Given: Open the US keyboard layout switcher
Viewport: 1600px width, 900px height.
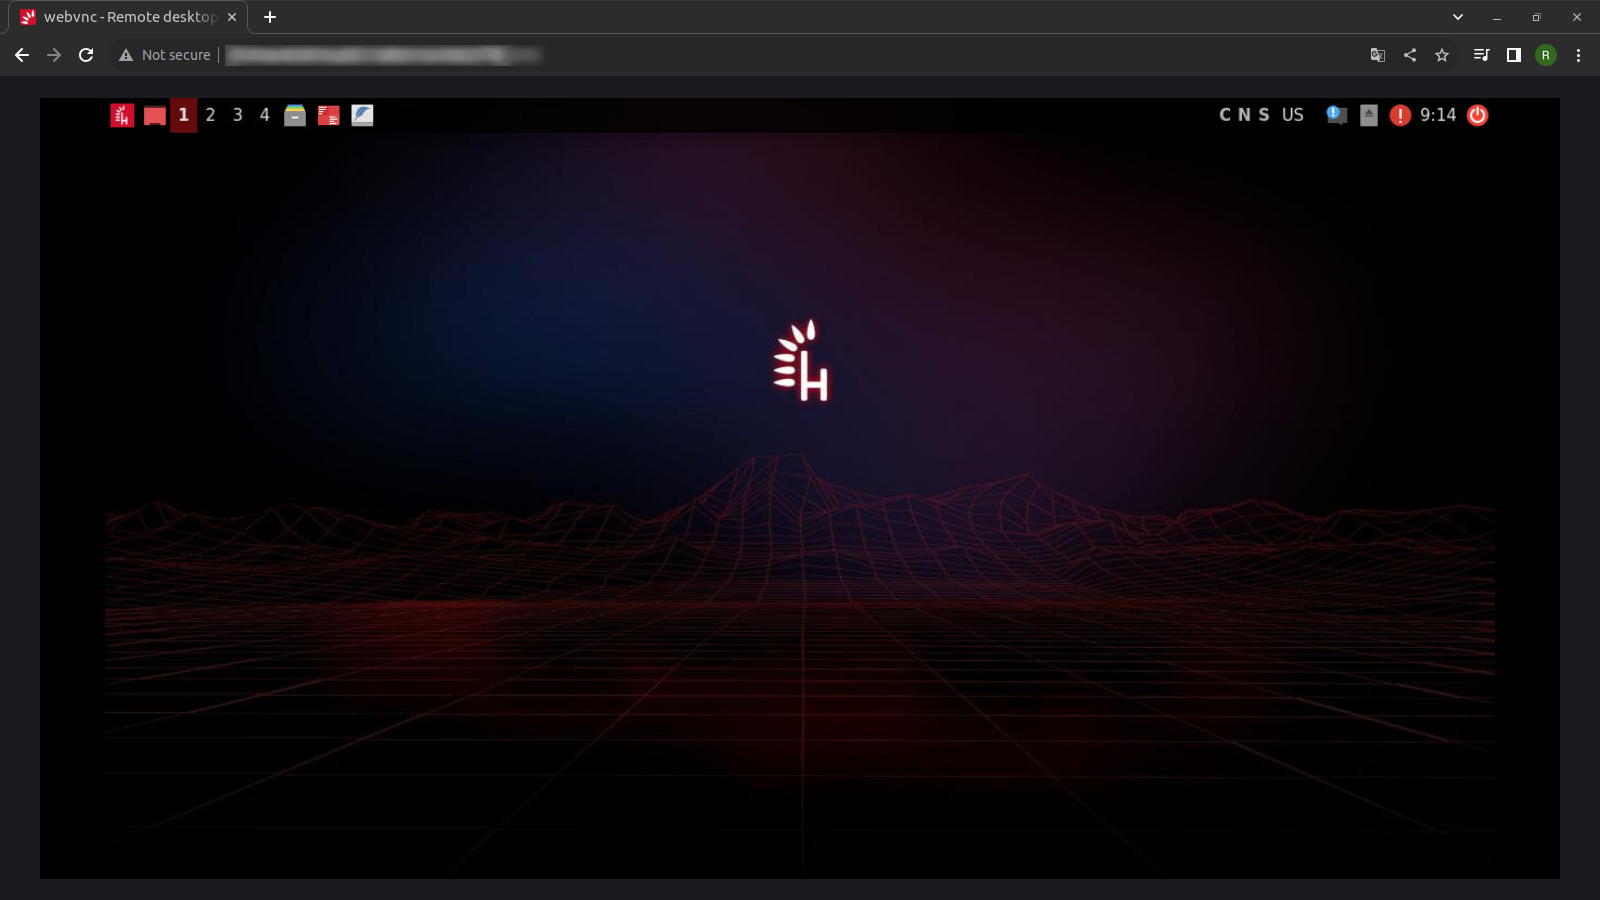Looking at the screenshot, I should pyautogui.click(x=1293, y=115).
